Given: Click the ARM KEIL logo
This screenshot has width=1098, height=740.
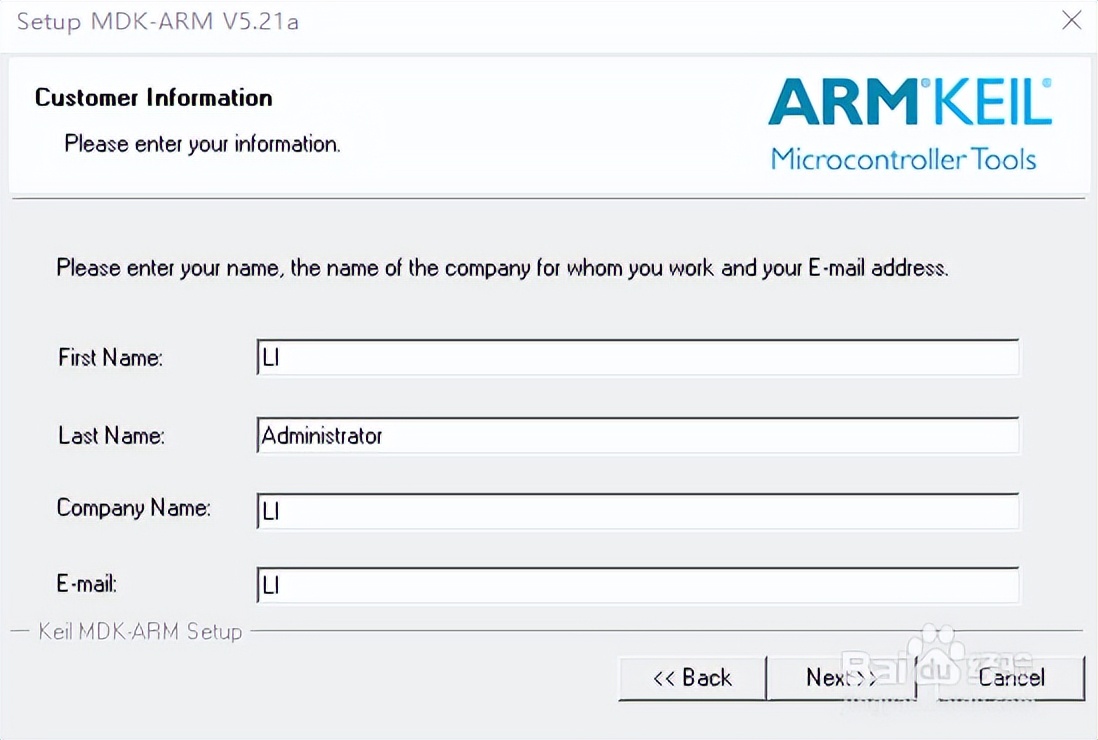Looking at the screenshot, I should [909, 102].
